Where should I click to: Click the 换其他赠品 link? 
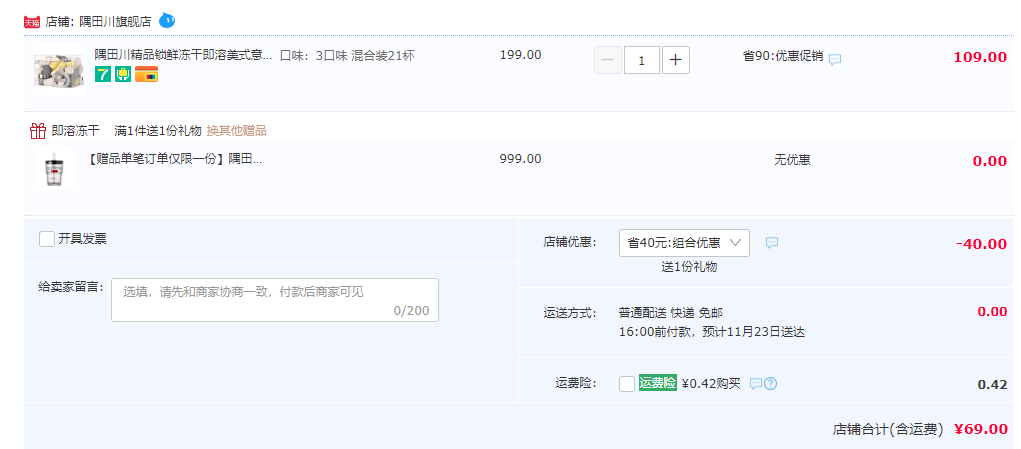[236, 131]
